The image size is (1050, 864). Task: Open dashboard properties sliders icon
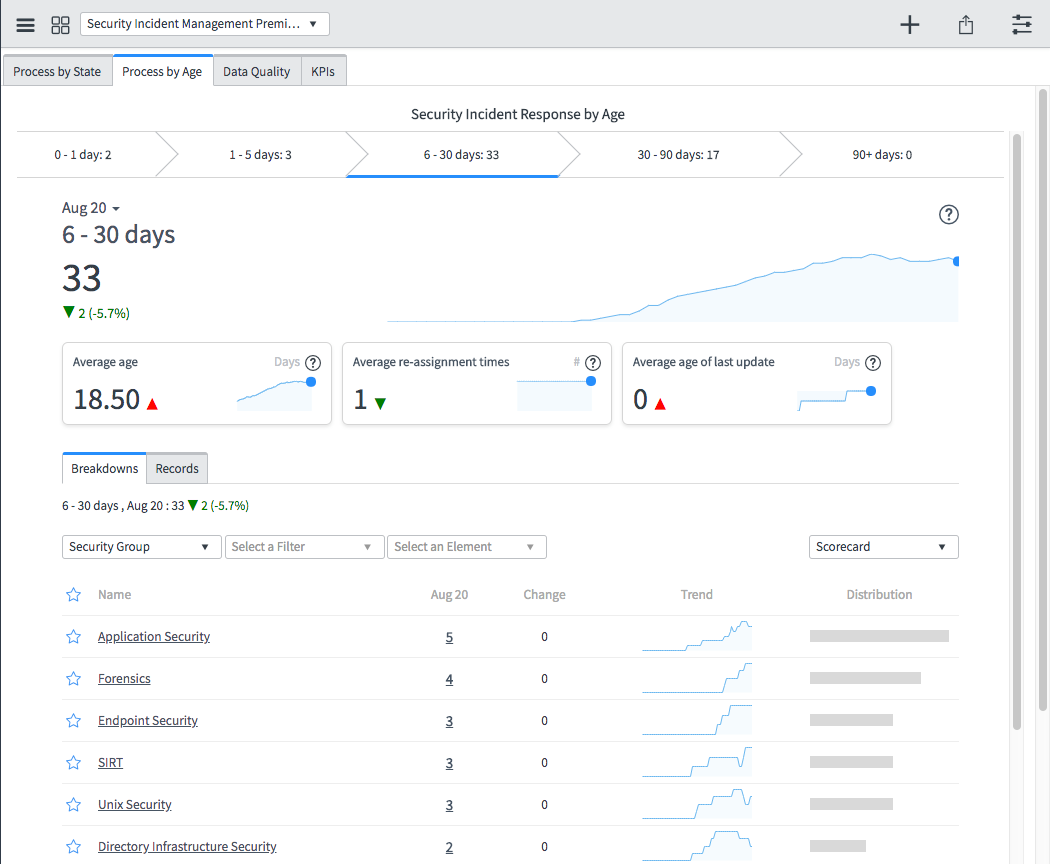pos(1022,25)
